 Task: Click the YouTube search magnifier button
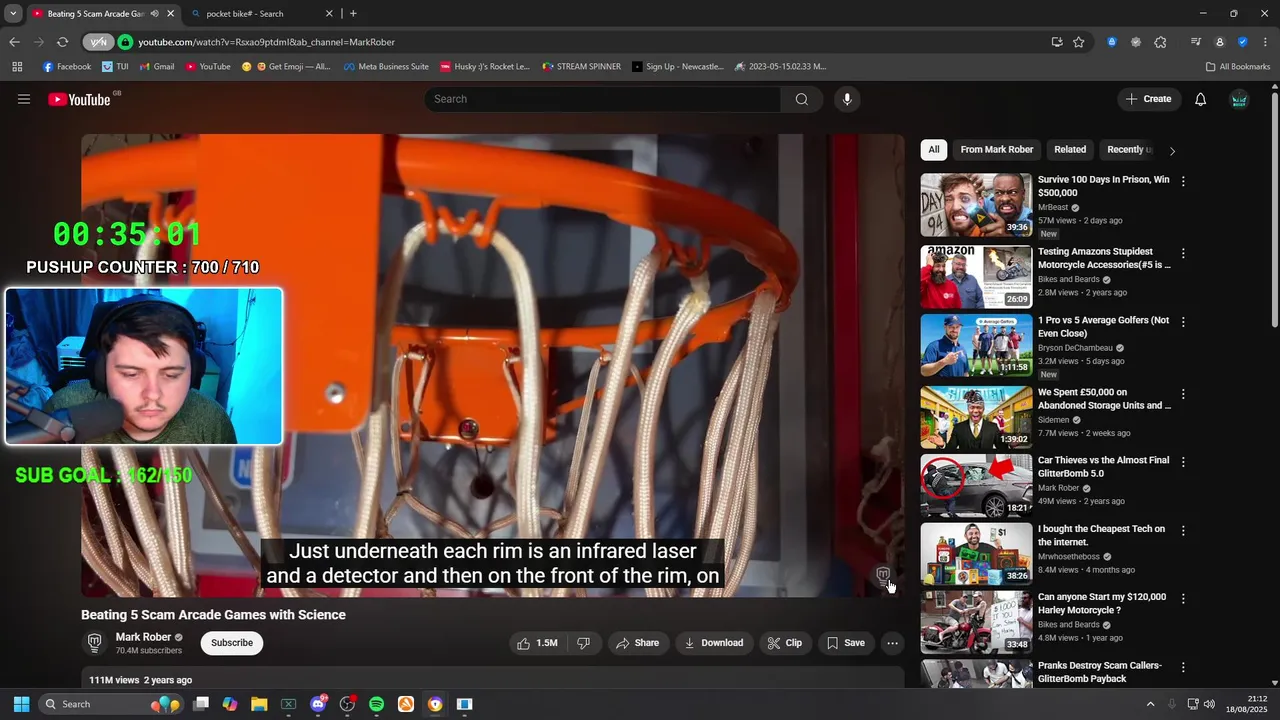[801, 99]
